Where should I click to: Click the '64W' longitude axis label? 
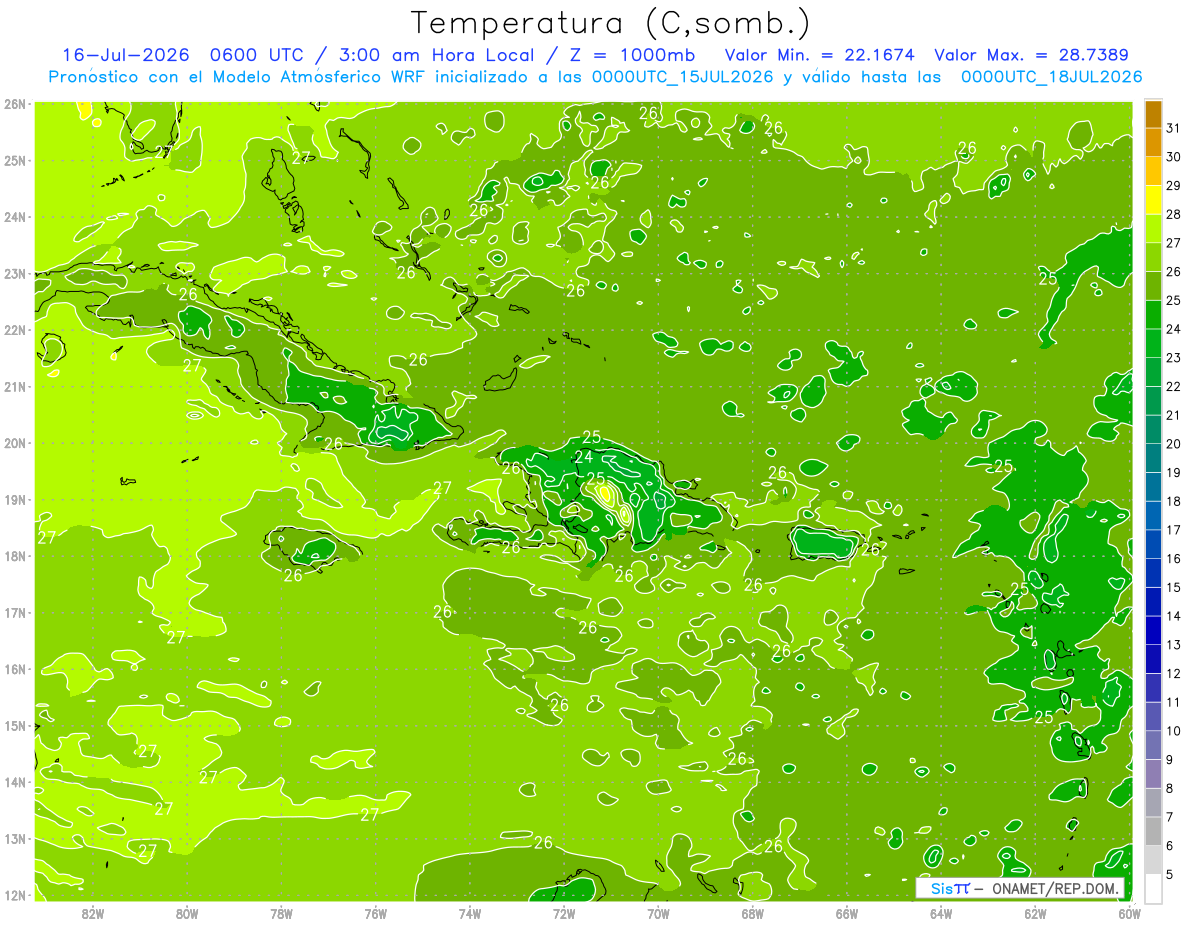point(941,912)
